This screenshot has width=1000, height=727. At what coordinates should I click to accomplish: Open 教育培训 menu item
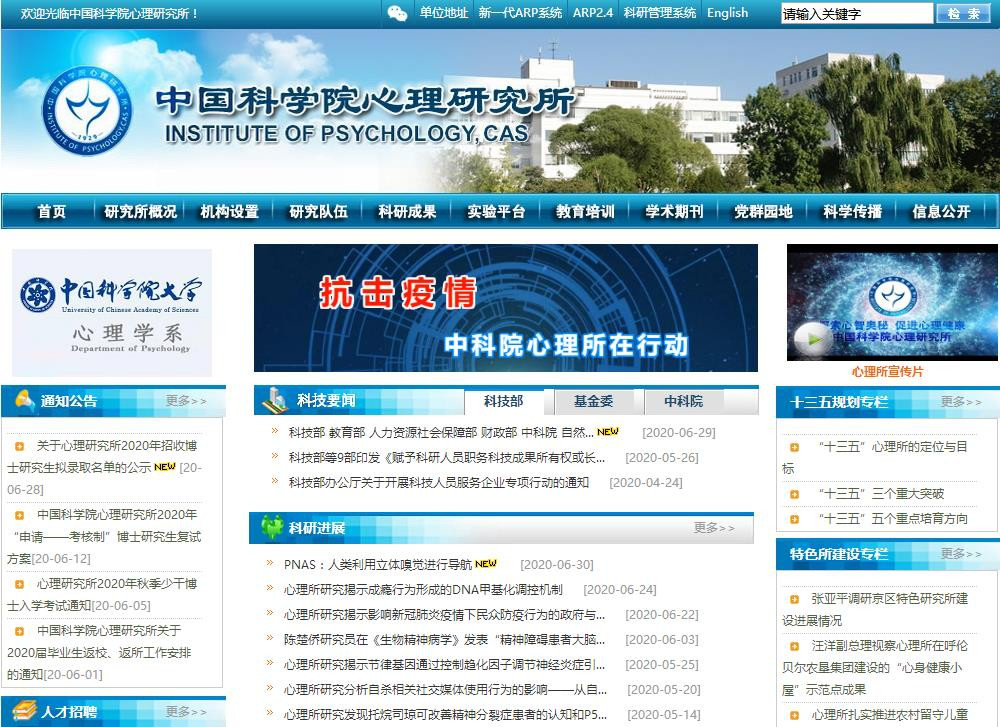pos(585,212)
